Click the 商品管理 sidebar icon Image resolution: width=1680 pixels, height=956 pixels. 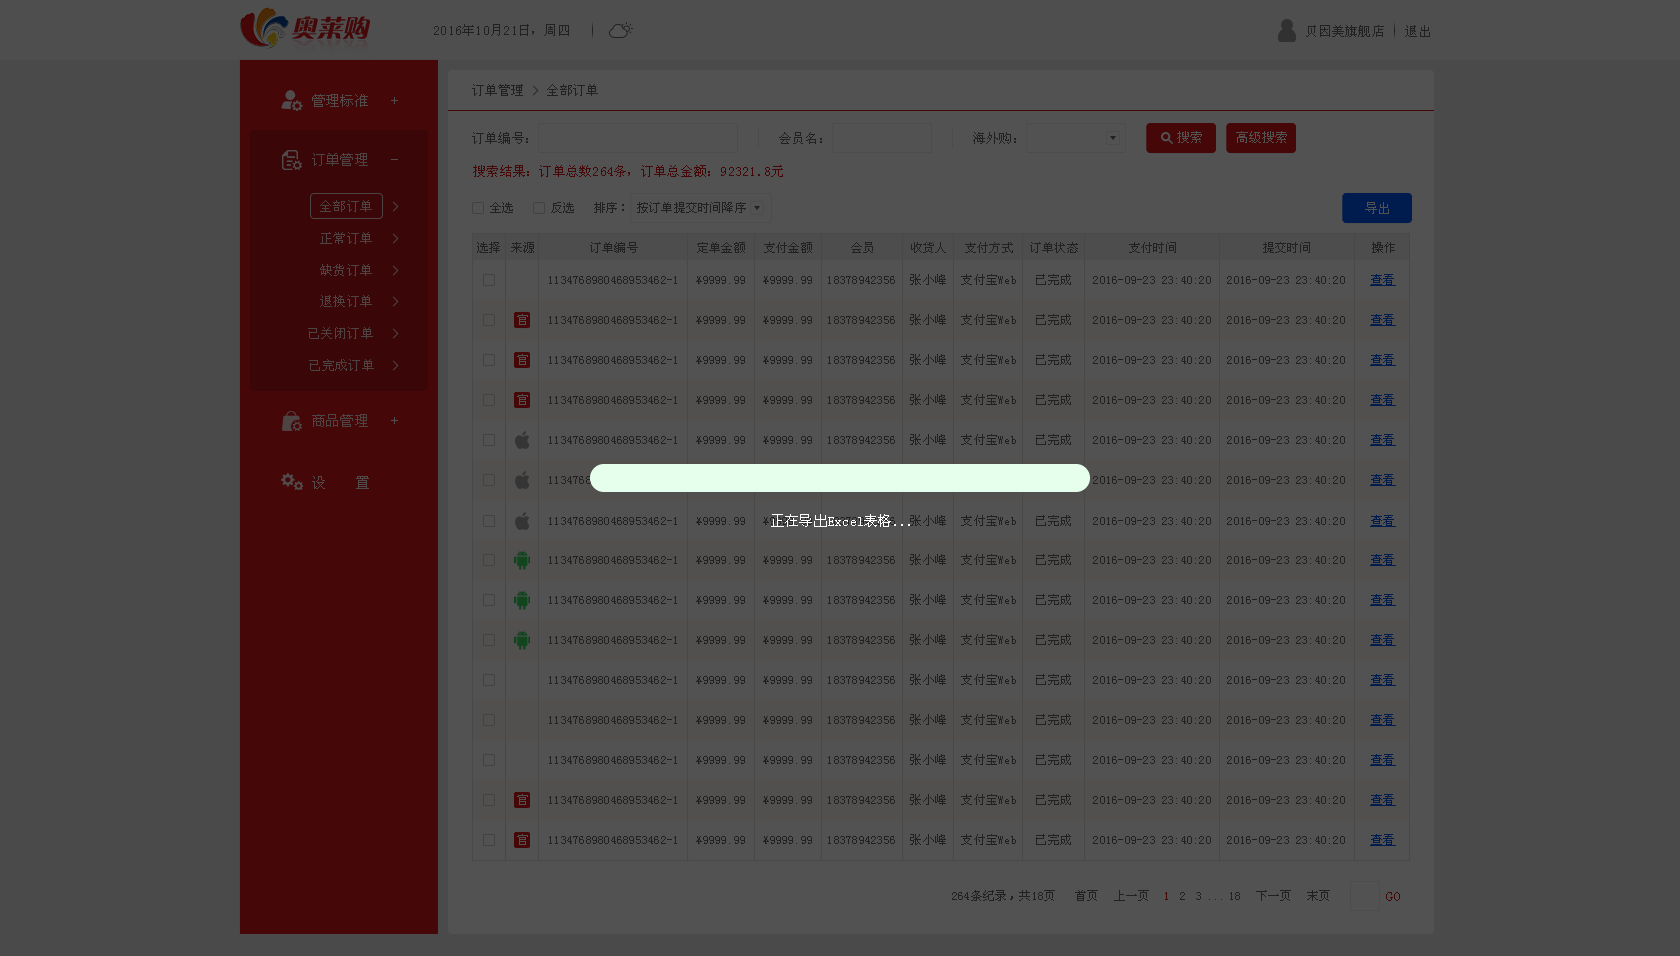pyautogui.click(x=291, y=421)
